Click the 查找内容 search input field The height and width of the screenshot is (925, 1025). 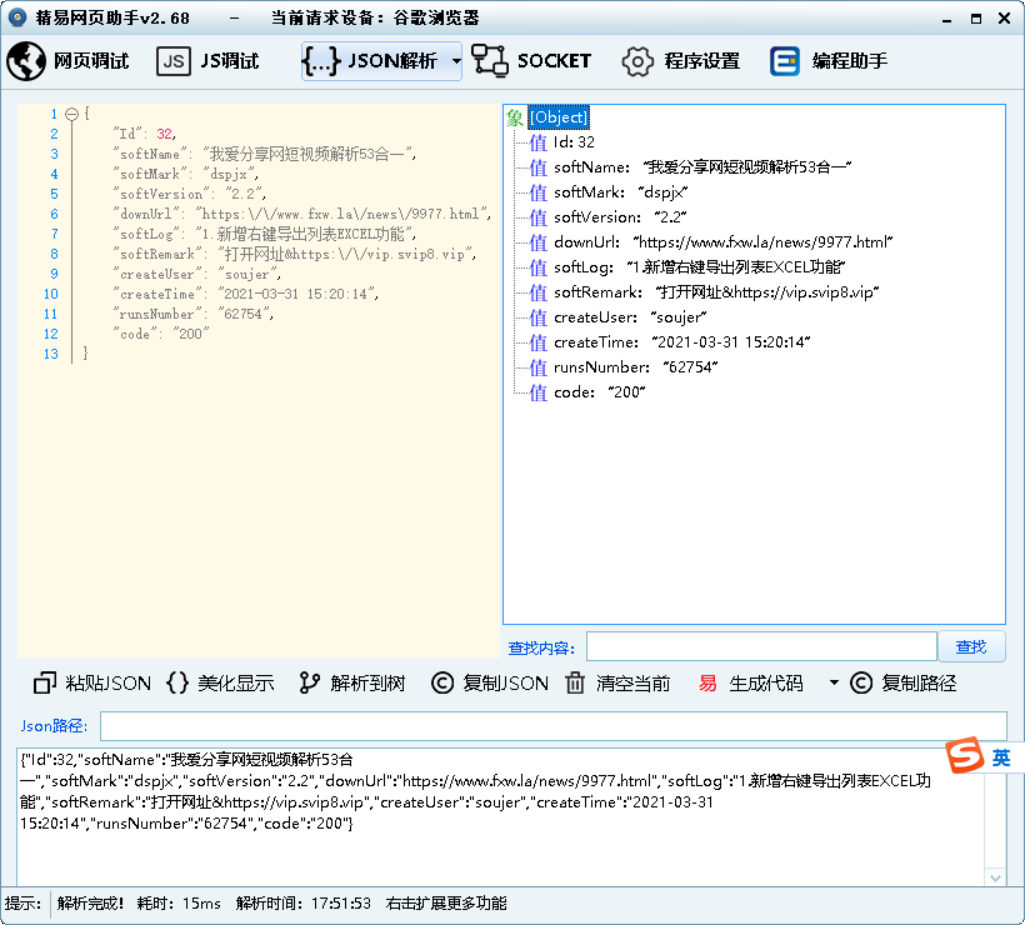[760, 647]
